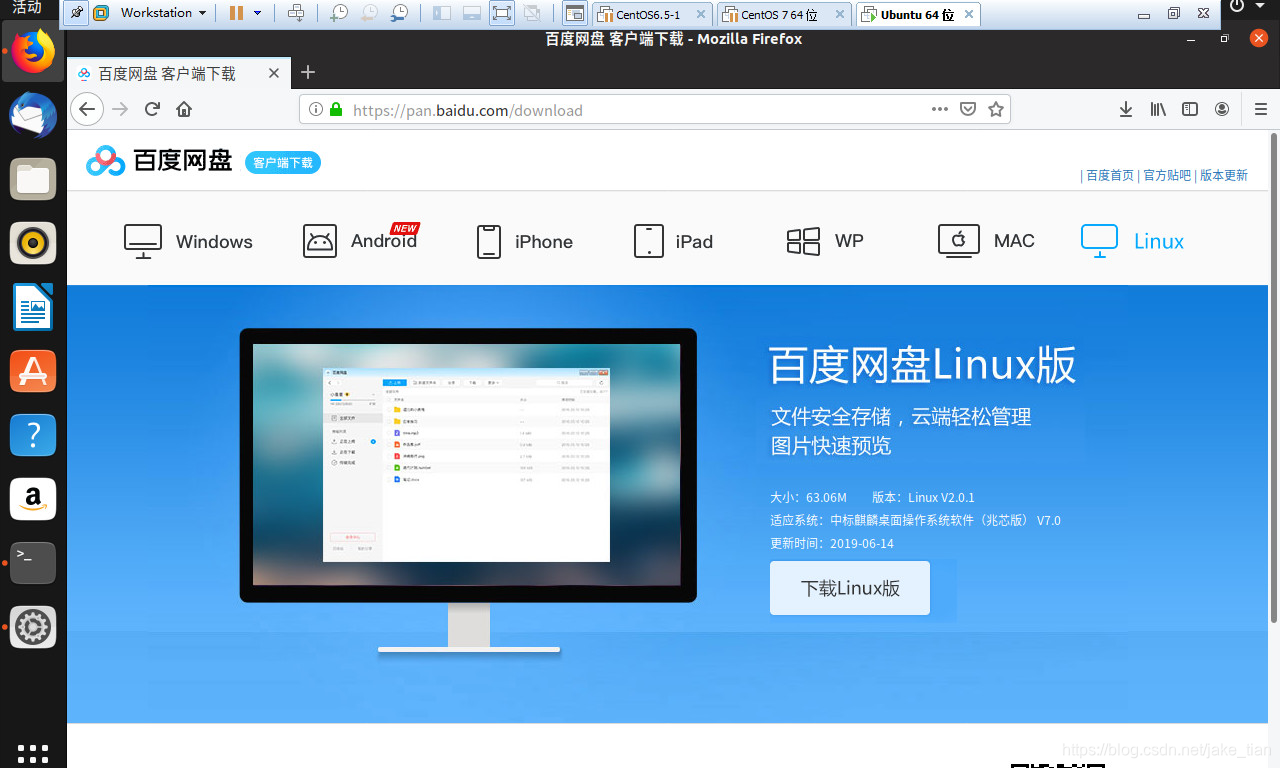This screenshot has width=1280, height=768.
Task: Take a snapshot of this virtual machine
Action: point(339,13)
